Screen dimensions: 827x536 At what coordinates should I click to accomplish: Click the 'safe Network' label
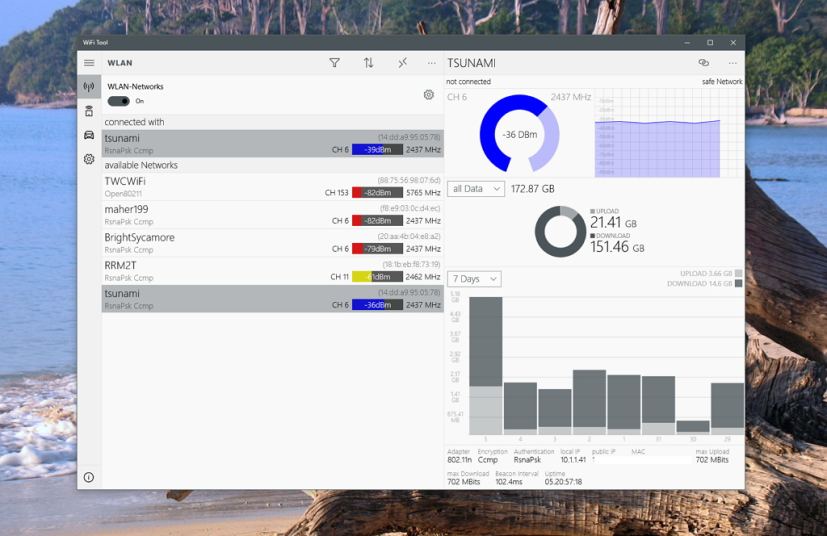pyautogui.click(x=722, y=82)
